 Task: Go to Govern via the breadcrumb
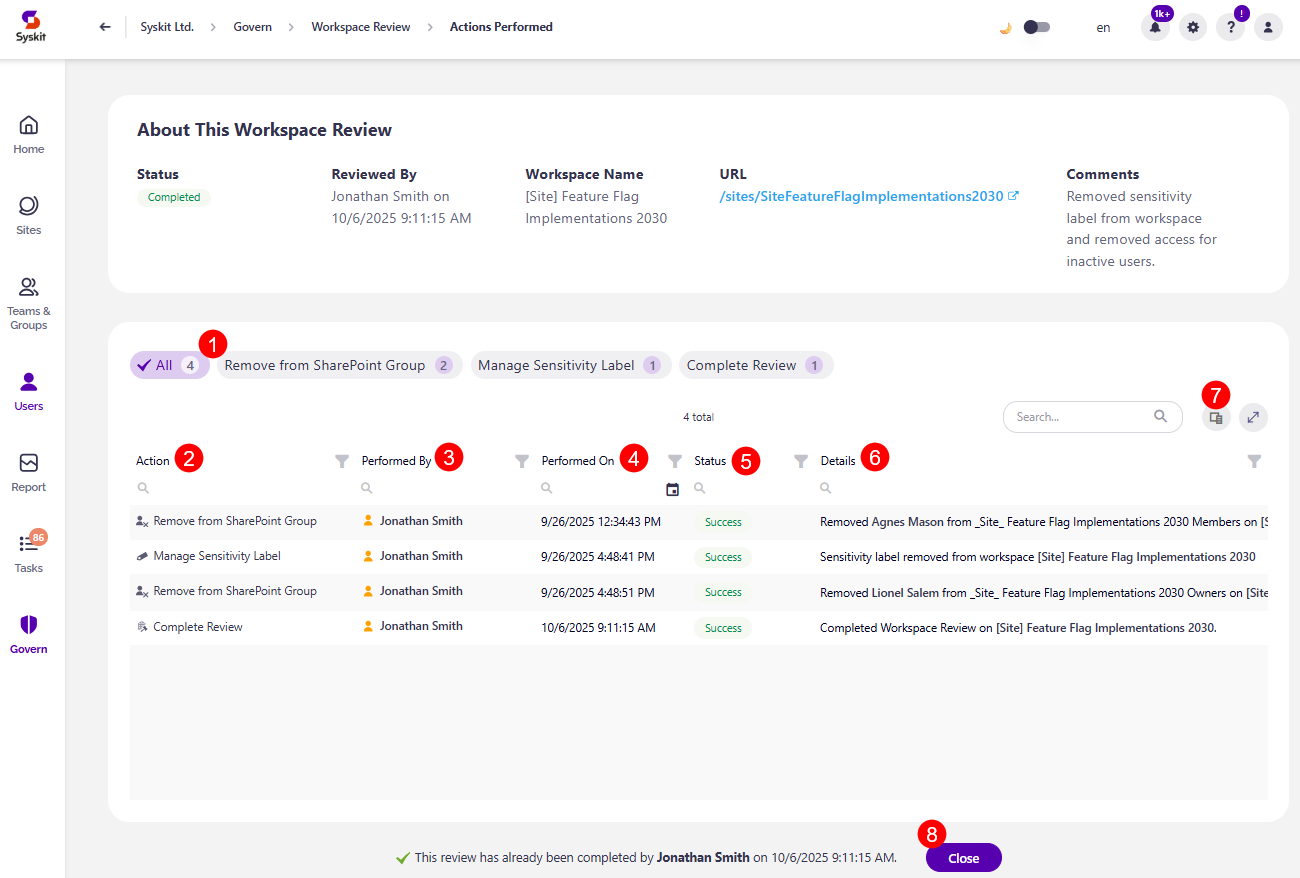(253, 27)
